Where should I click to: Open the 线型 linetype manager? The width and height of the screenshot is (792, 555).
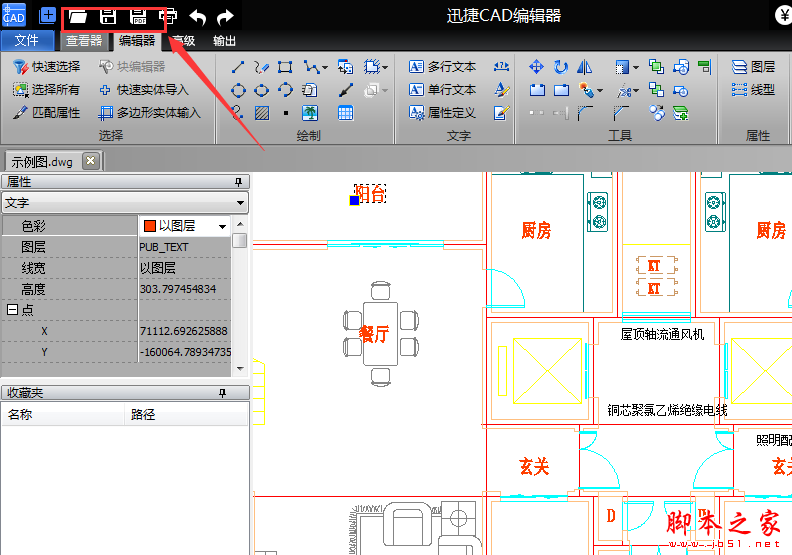753,90
